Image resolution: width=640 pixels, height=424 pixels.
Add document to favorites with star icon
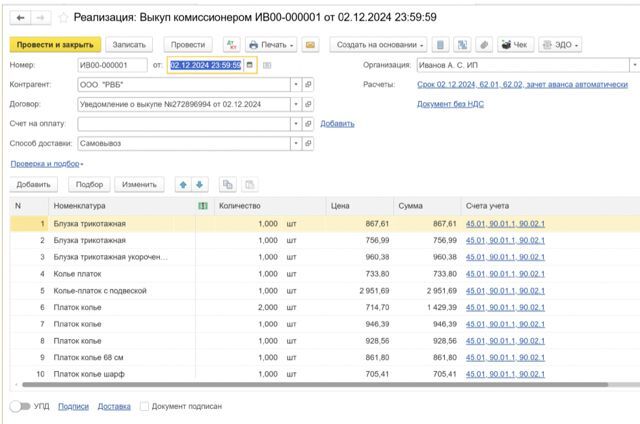coord(63,18)
